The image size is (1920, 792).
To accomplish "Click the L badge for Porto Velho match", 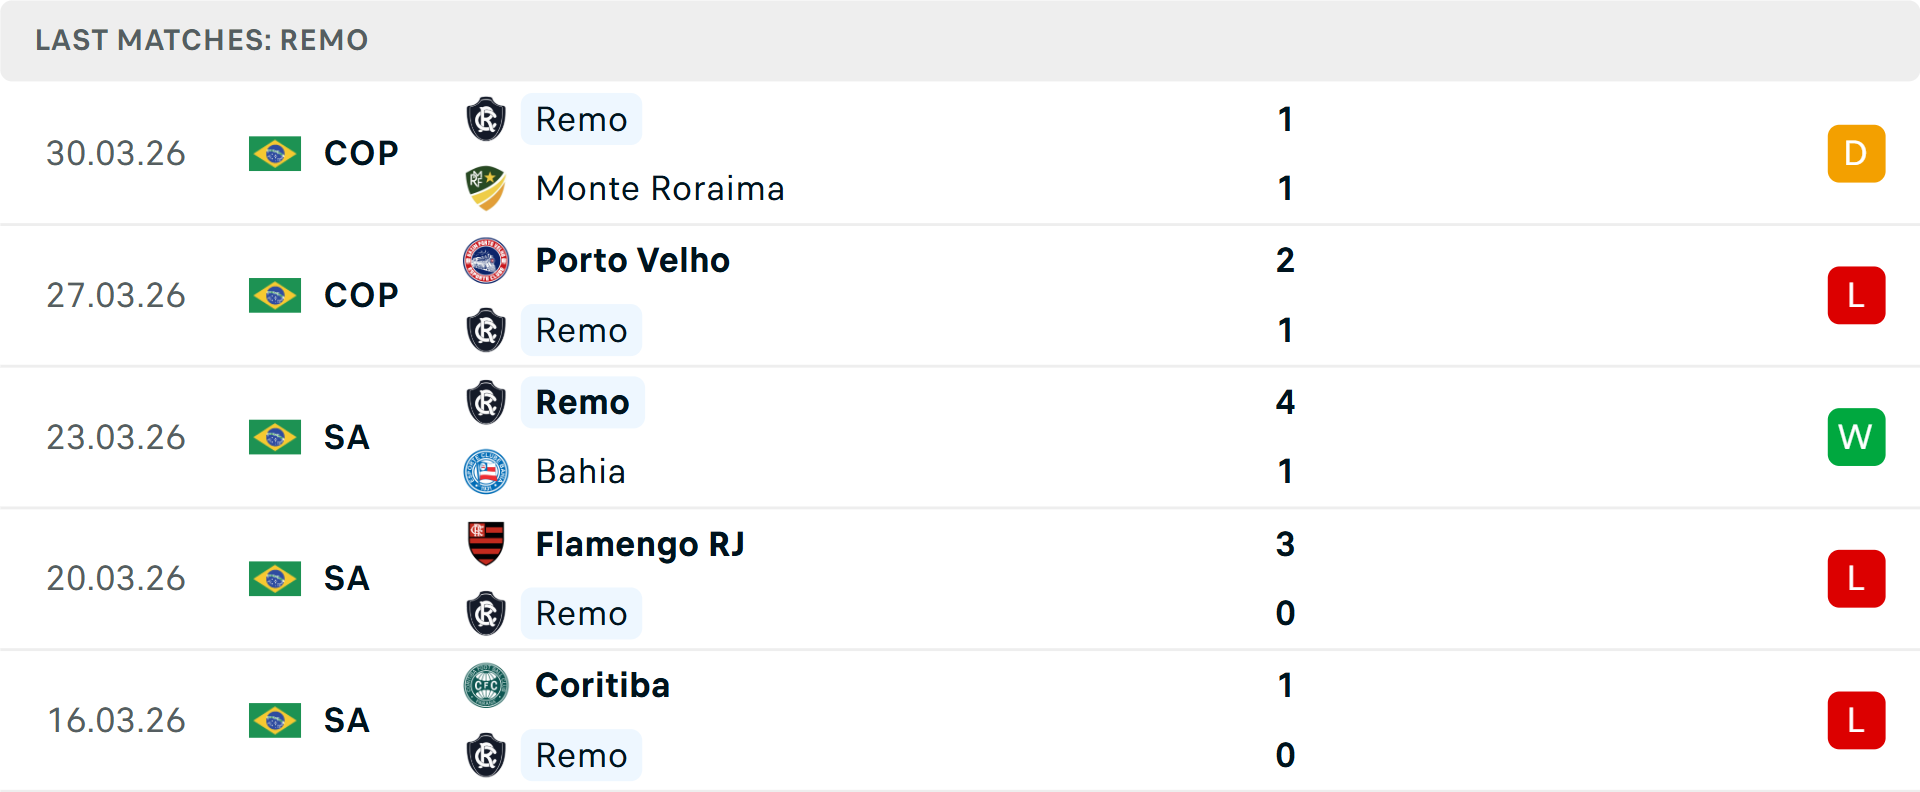I will [x=1856, y=296].
